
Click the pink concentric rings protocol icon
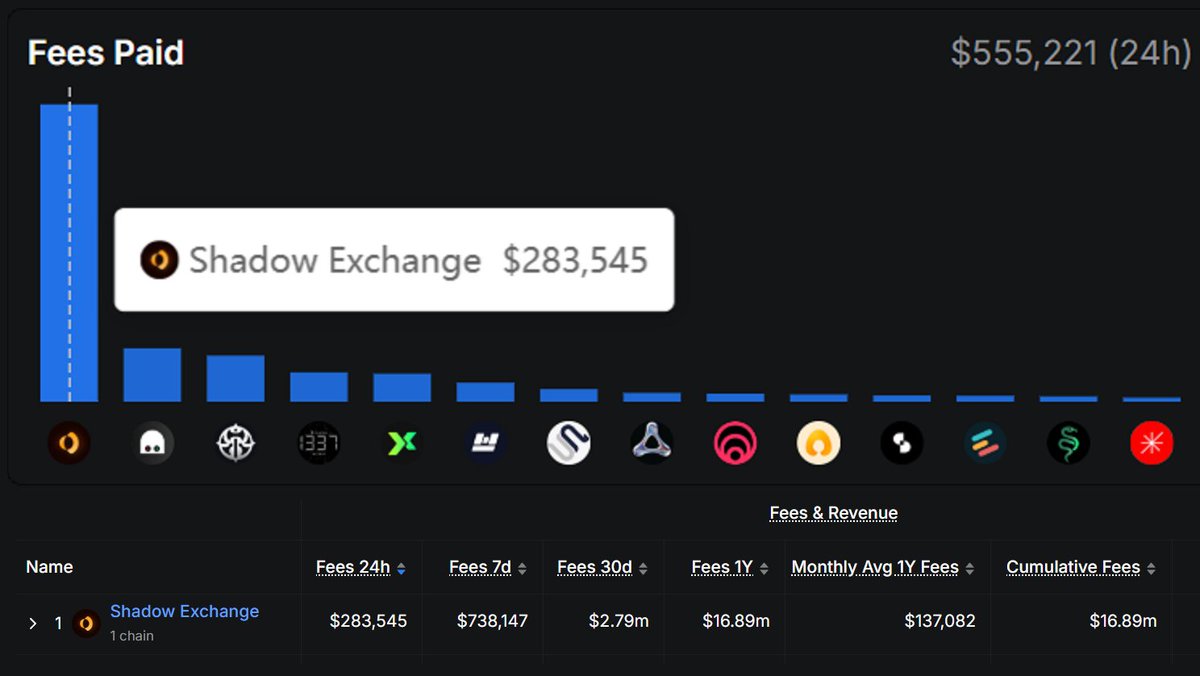[x=735, y=442]
